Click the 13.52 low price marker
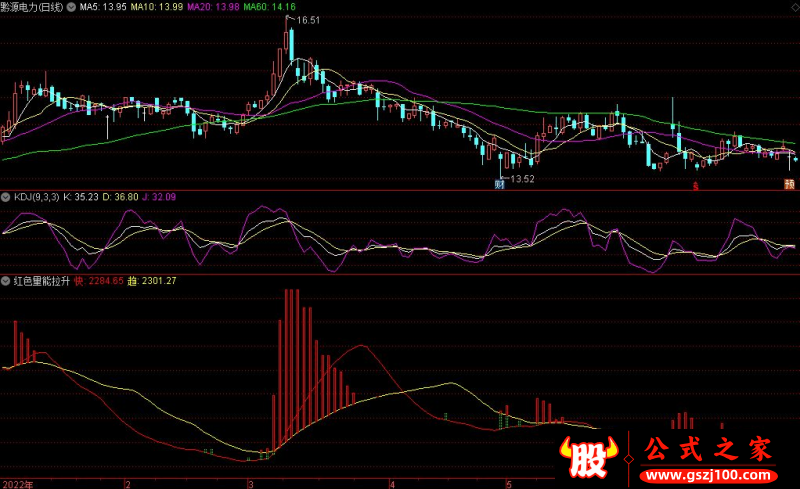This screenshot has width=800, height=489. coord(520,179)
